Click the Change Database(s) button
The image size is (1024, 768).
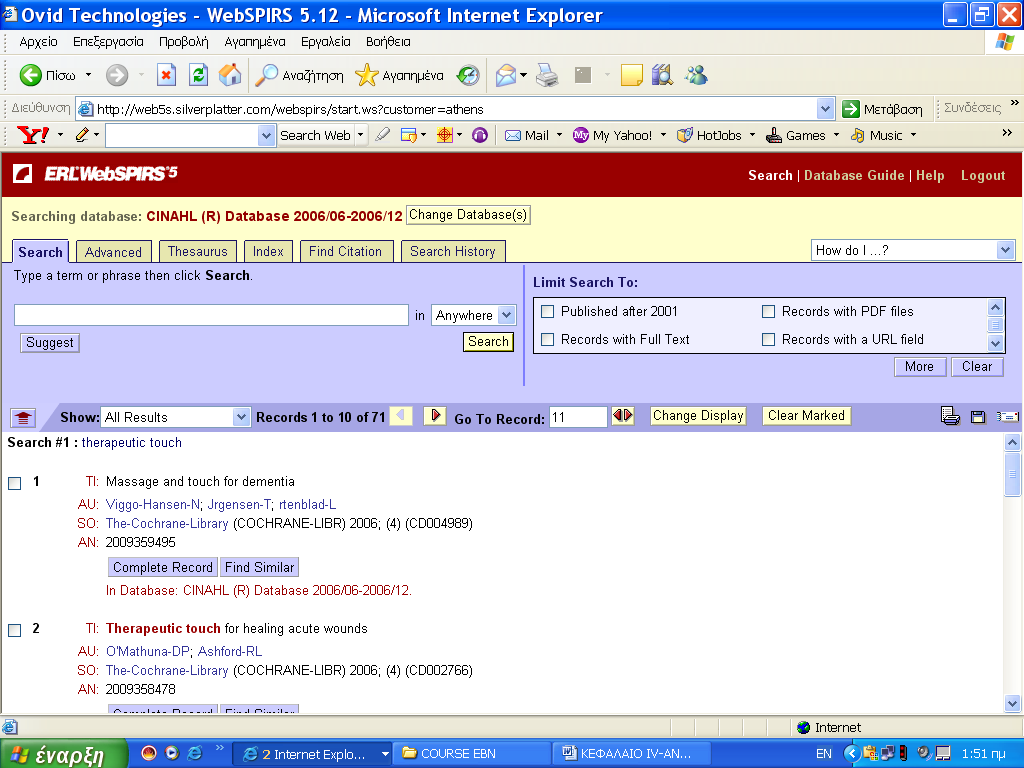(468, 215)
